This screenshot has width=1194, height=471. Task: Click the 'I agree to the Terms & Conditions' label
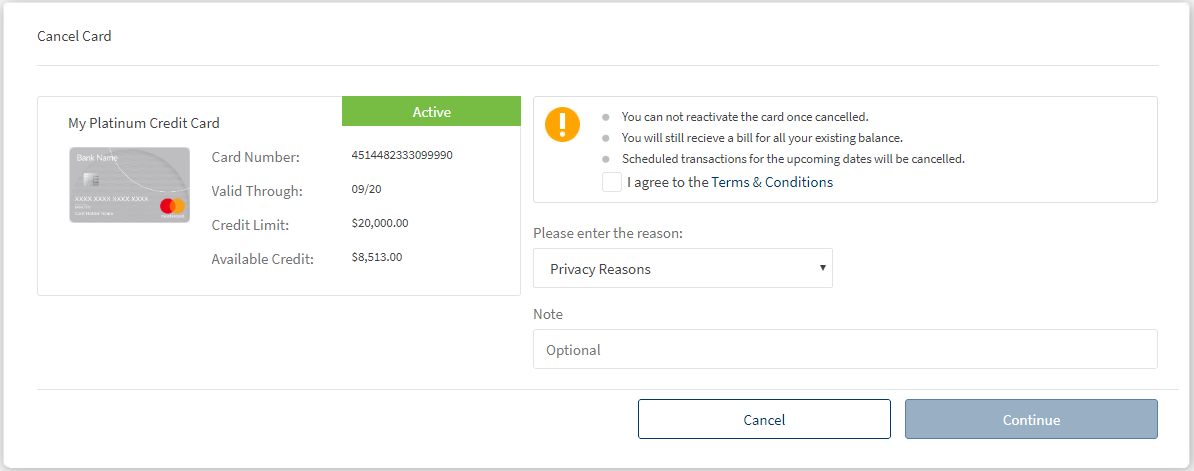(729, 182)
